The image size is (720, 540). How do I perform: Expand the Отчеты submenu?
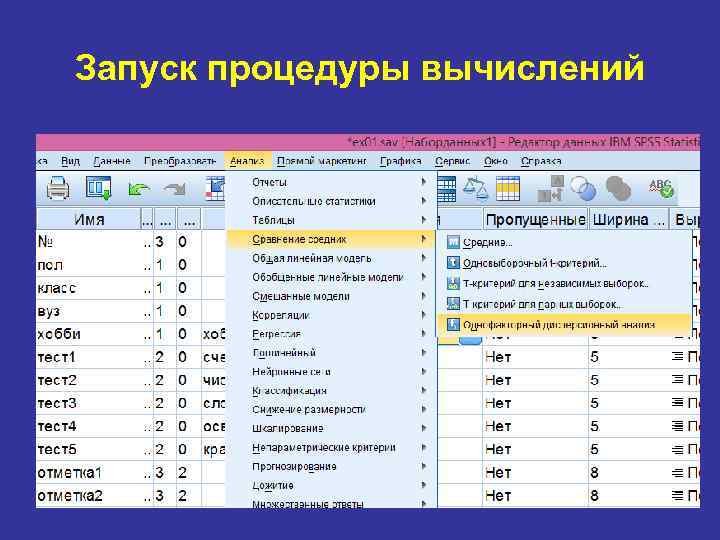coord(331,182)
